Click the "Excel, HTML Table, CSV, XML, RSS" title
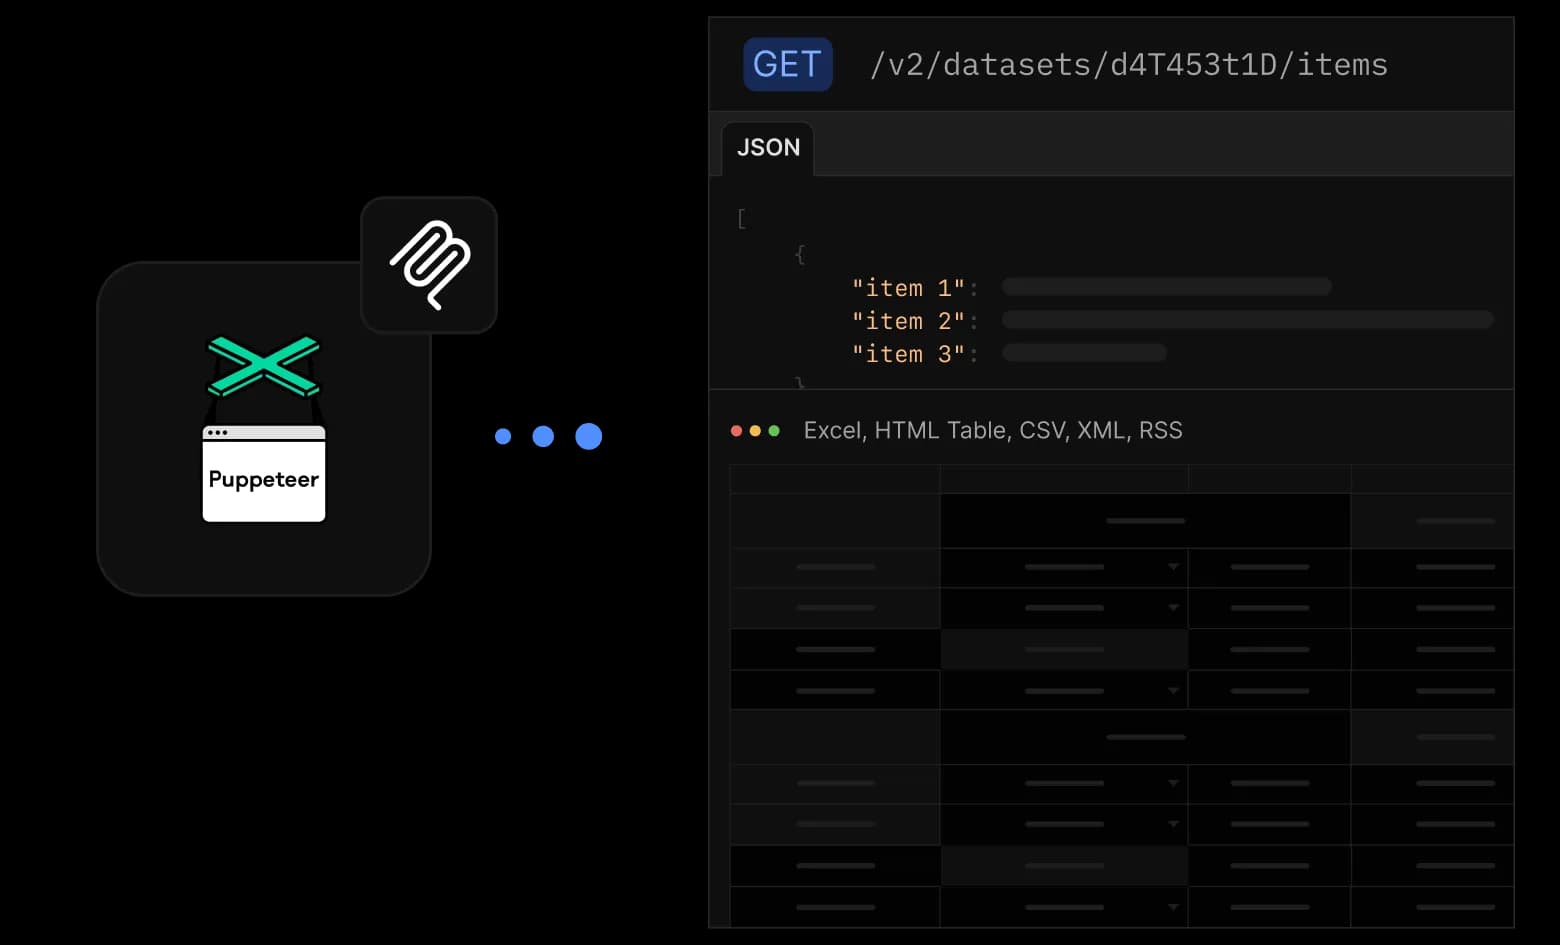The height and width of the screenshot is (945, 1560). [993, 431]
